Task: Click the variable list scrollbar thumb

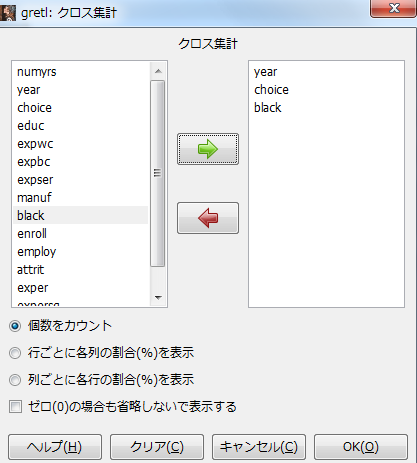Action: pyautogui.click(x=158, y=173)
